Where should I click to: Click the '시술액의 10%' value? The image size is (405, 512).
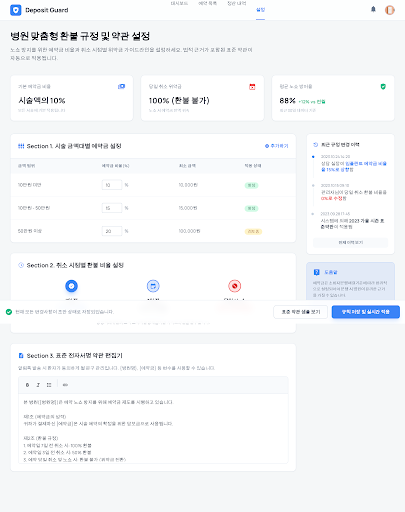pyautogui.click(x=42, y=100)
